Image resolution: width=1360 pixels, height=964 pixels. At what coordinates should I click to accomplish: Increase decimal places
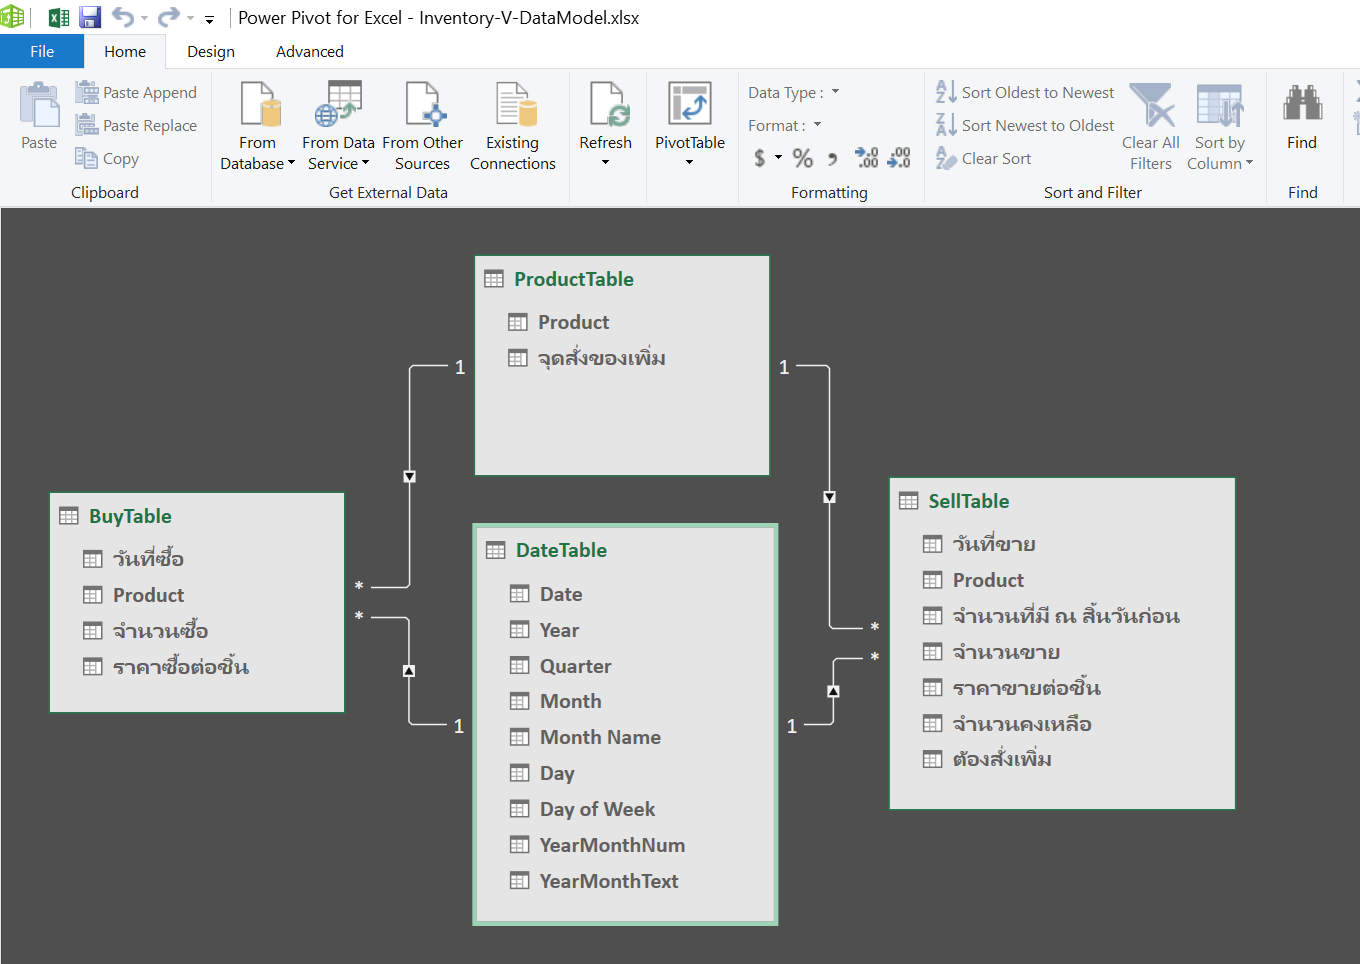tap(866, 158)
